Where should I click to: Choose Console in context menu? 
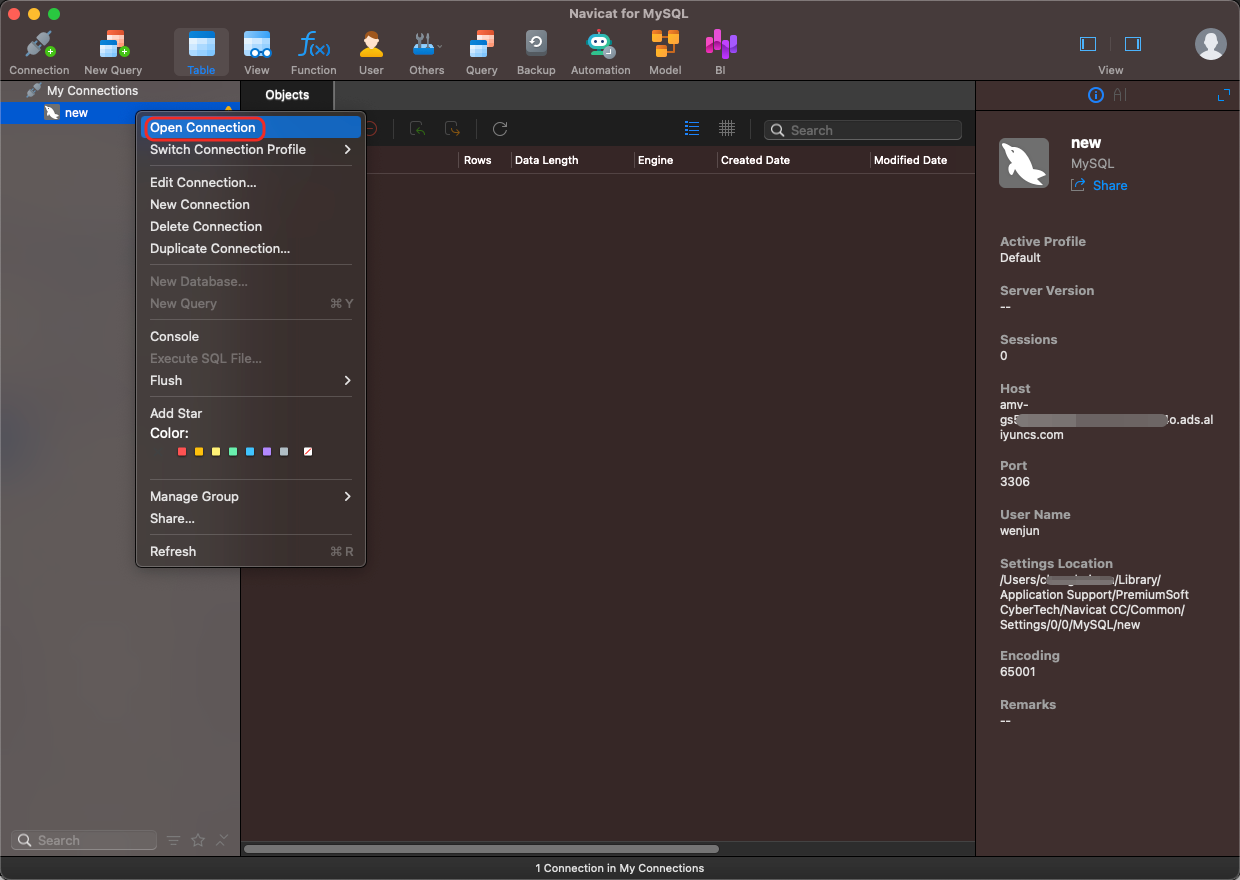pos(251,336)
